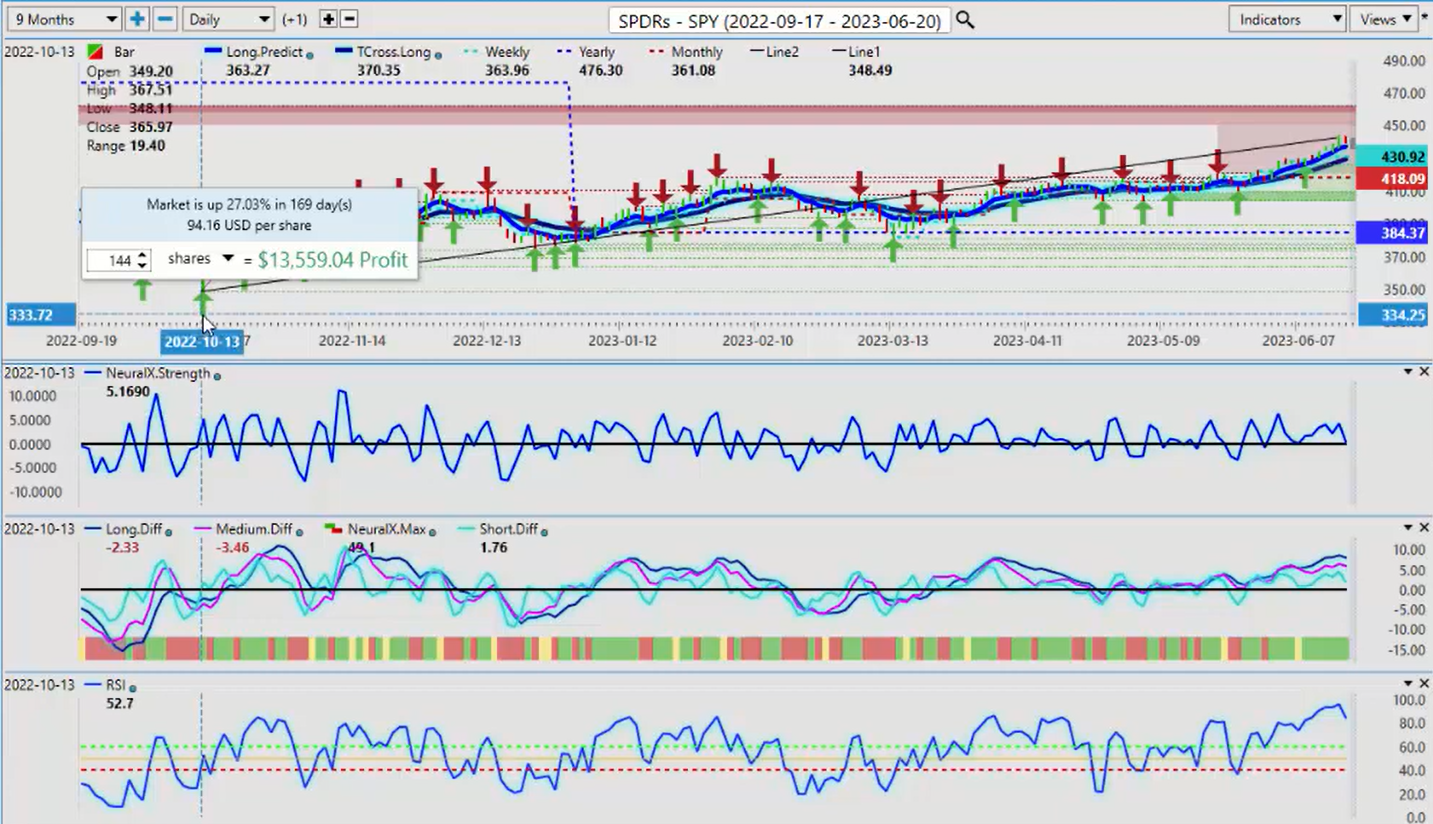Click the NeuralX.Strength legend label

(158, 373)
